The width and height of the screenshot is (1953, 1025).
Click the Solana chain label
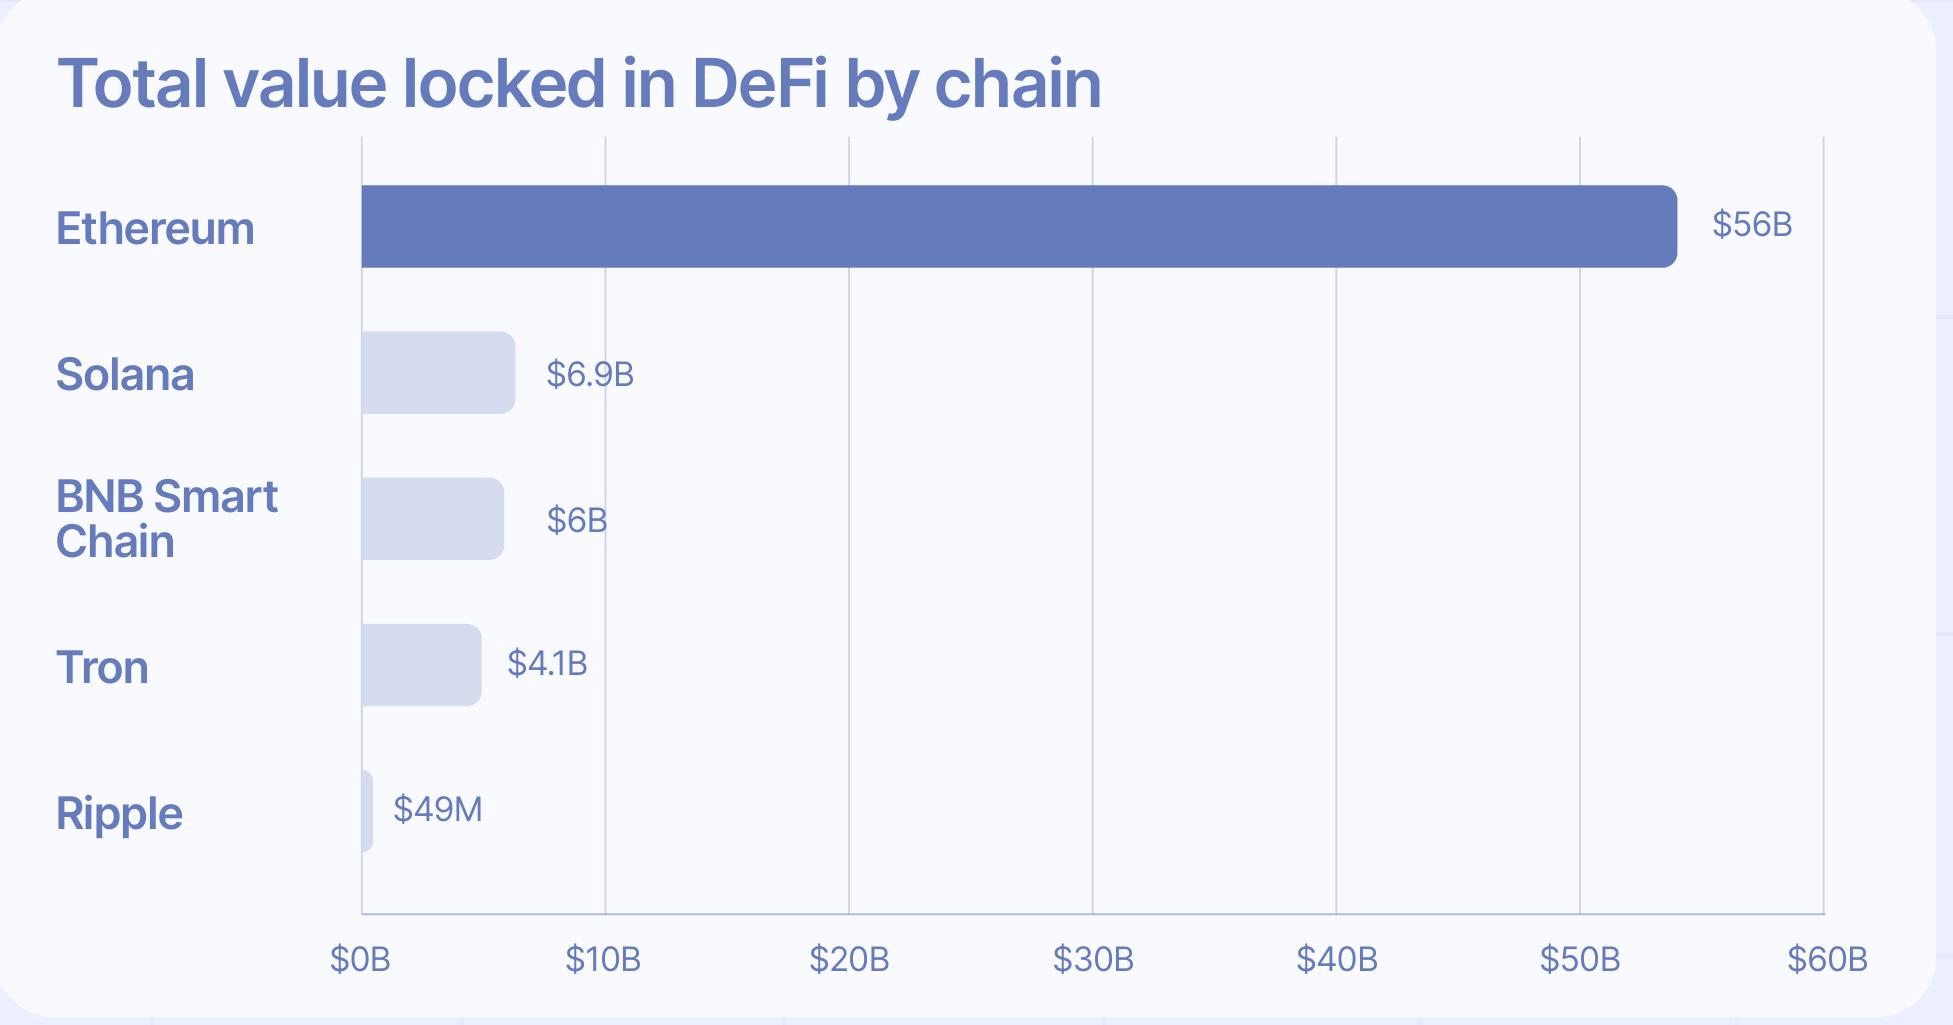(125, 375)
